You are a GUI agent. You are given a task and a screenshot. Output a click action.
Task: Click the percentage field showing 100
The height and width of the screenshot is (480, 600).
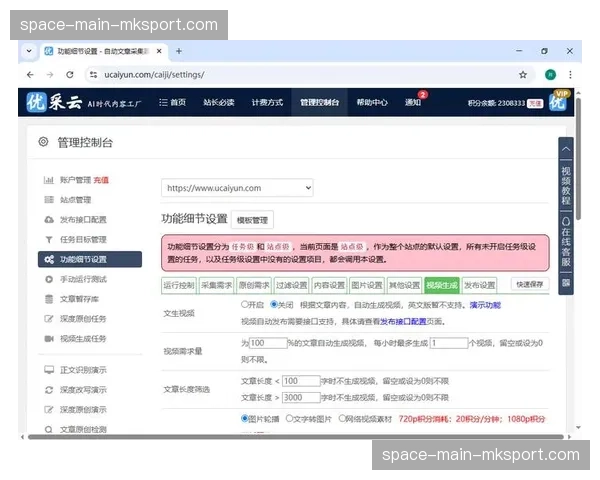(x=268, y=343)
